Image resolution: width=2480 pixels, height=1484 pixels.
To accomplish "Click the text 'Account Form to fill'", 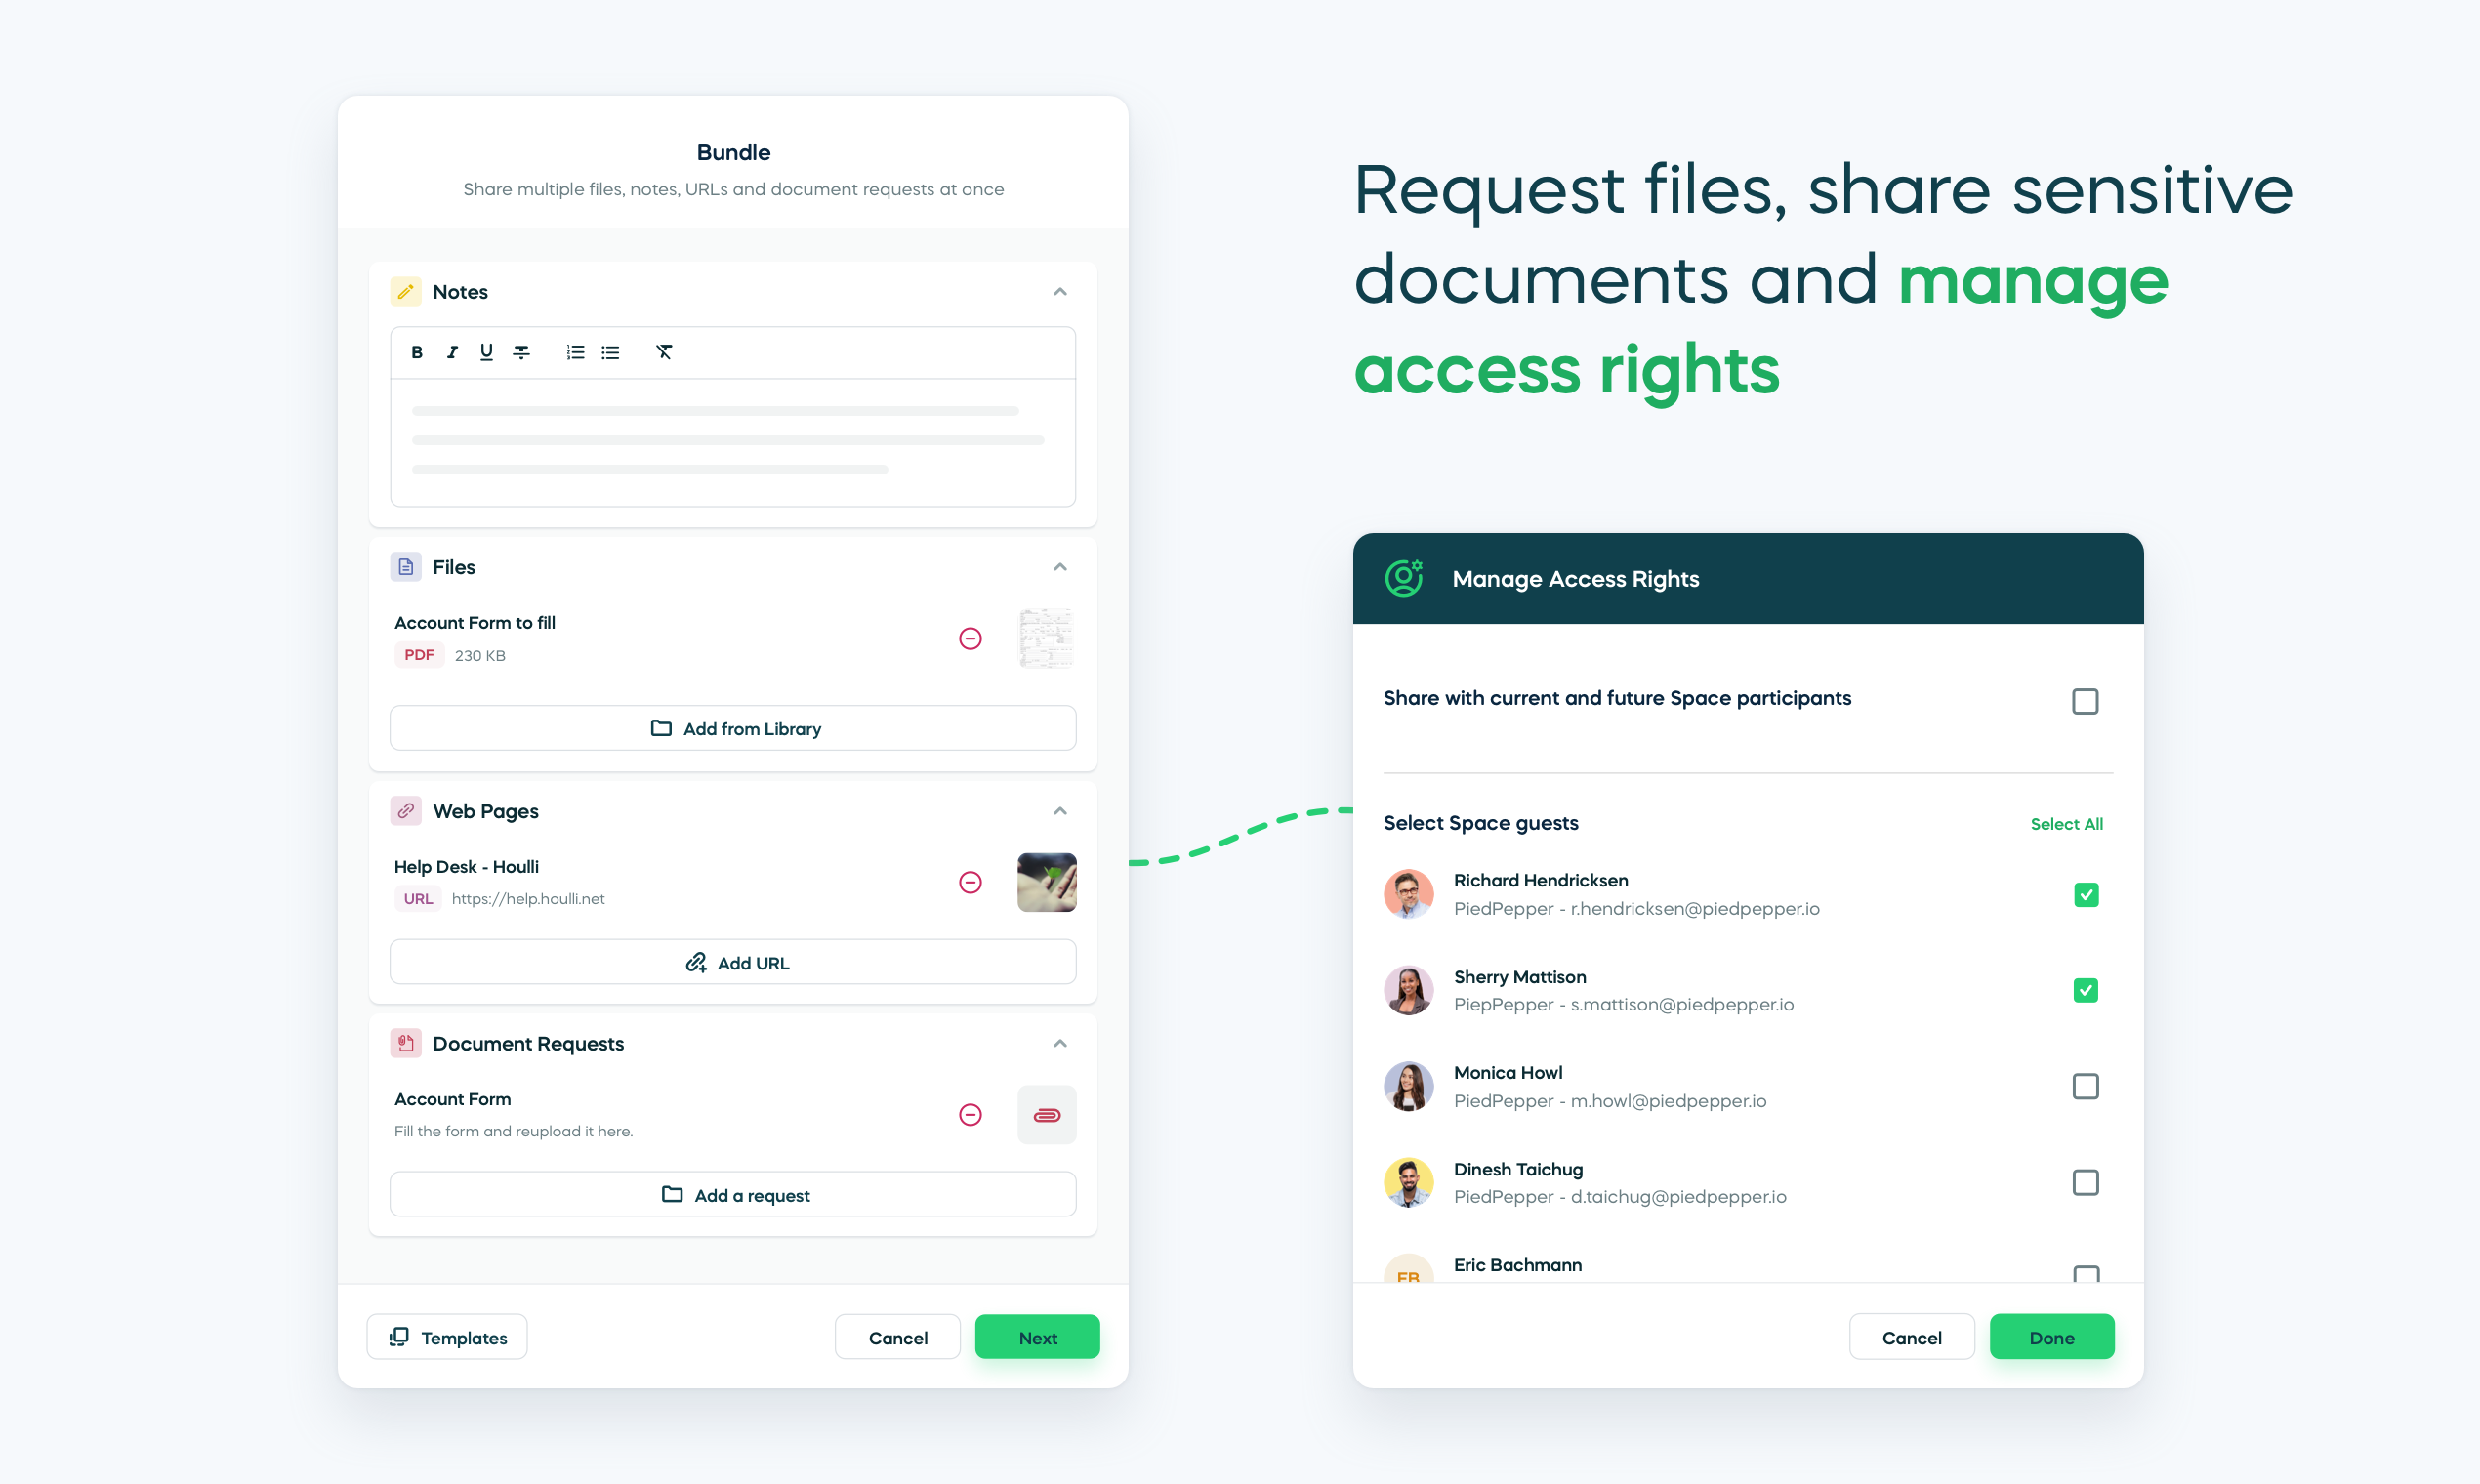I will click(x=475, y=622).
